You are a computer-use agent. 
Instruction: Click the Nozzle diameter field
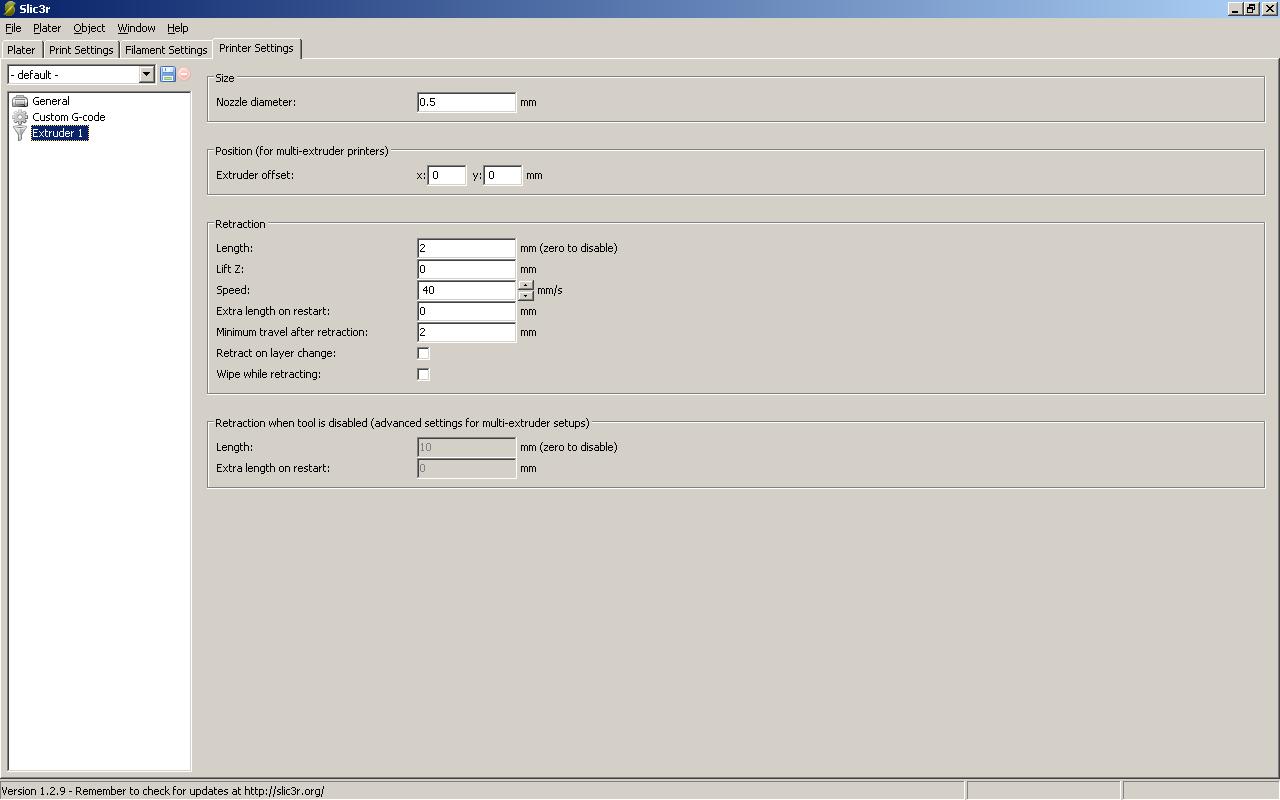click(x=466, y=102)
